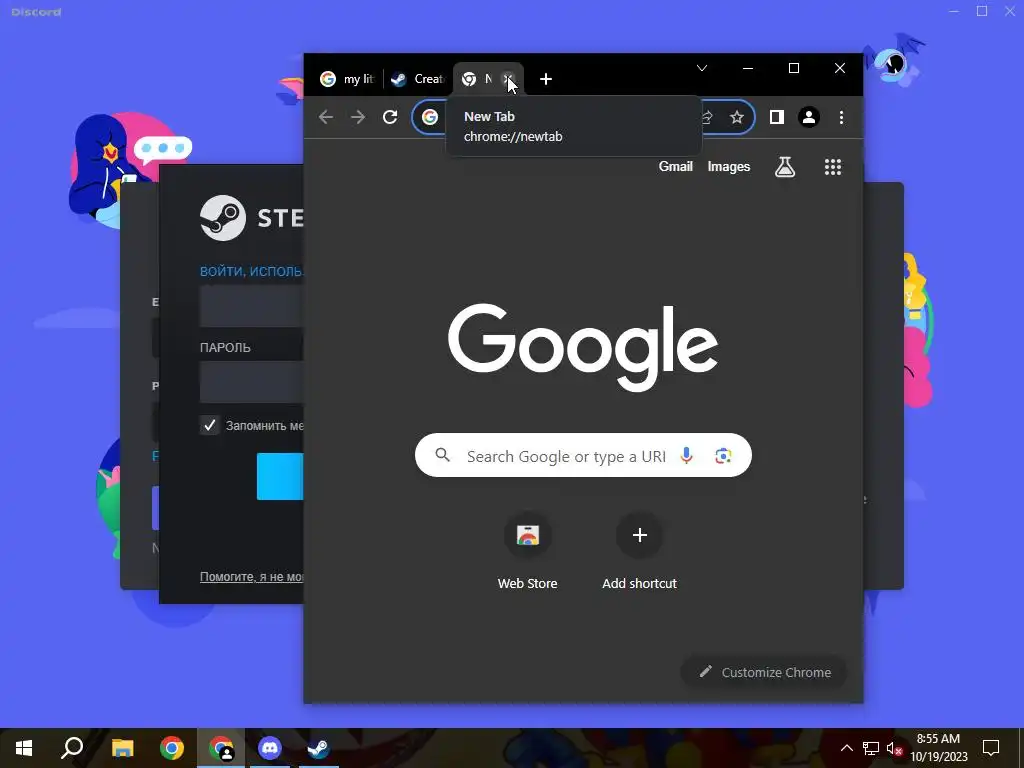Reload the page with the refresh icon
This screenshot has height=768, width=1024.
click(390, 118)
